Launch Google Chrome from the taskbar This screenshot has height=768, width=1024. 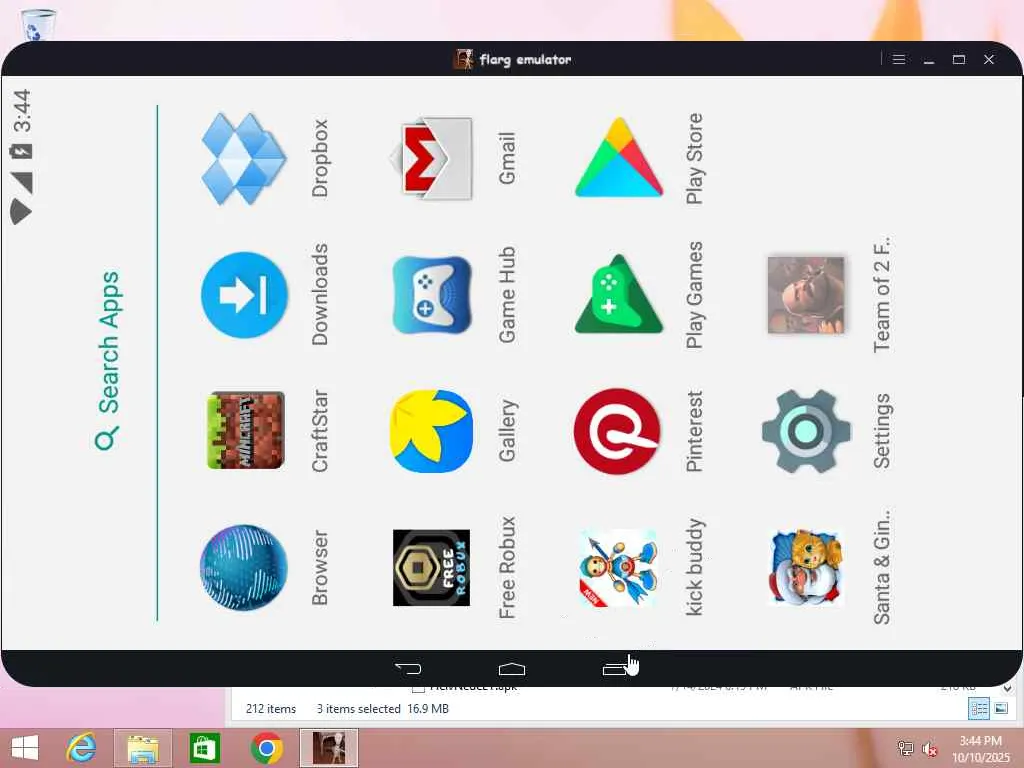coord(266,748)
